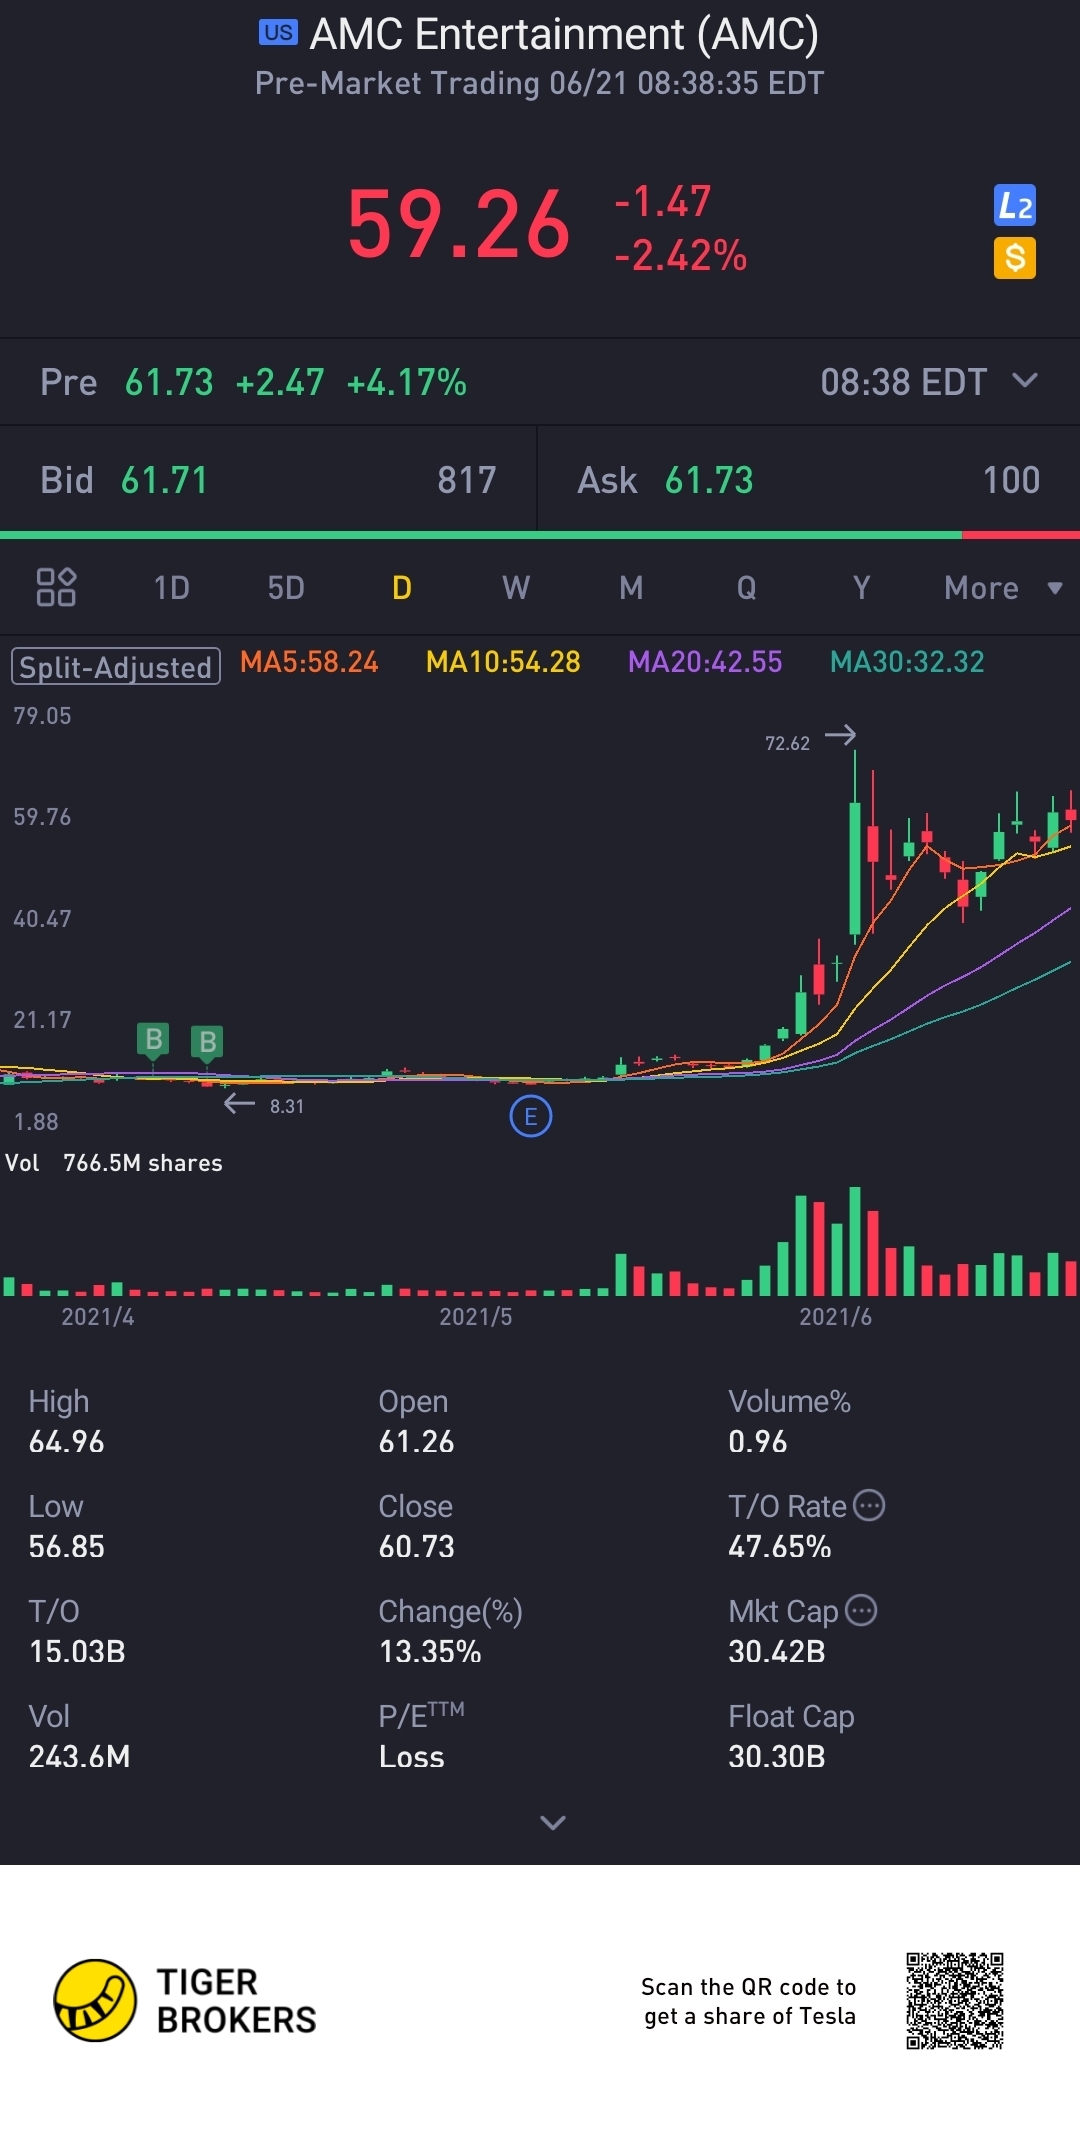The image size is (1080, 2137).
Task: Tap the first B buy marker
Action: point(153,1040)
